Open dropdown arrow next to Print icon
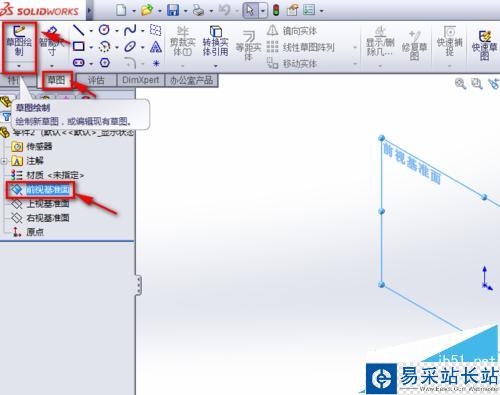Screen dimensions: 500x395 211,11
